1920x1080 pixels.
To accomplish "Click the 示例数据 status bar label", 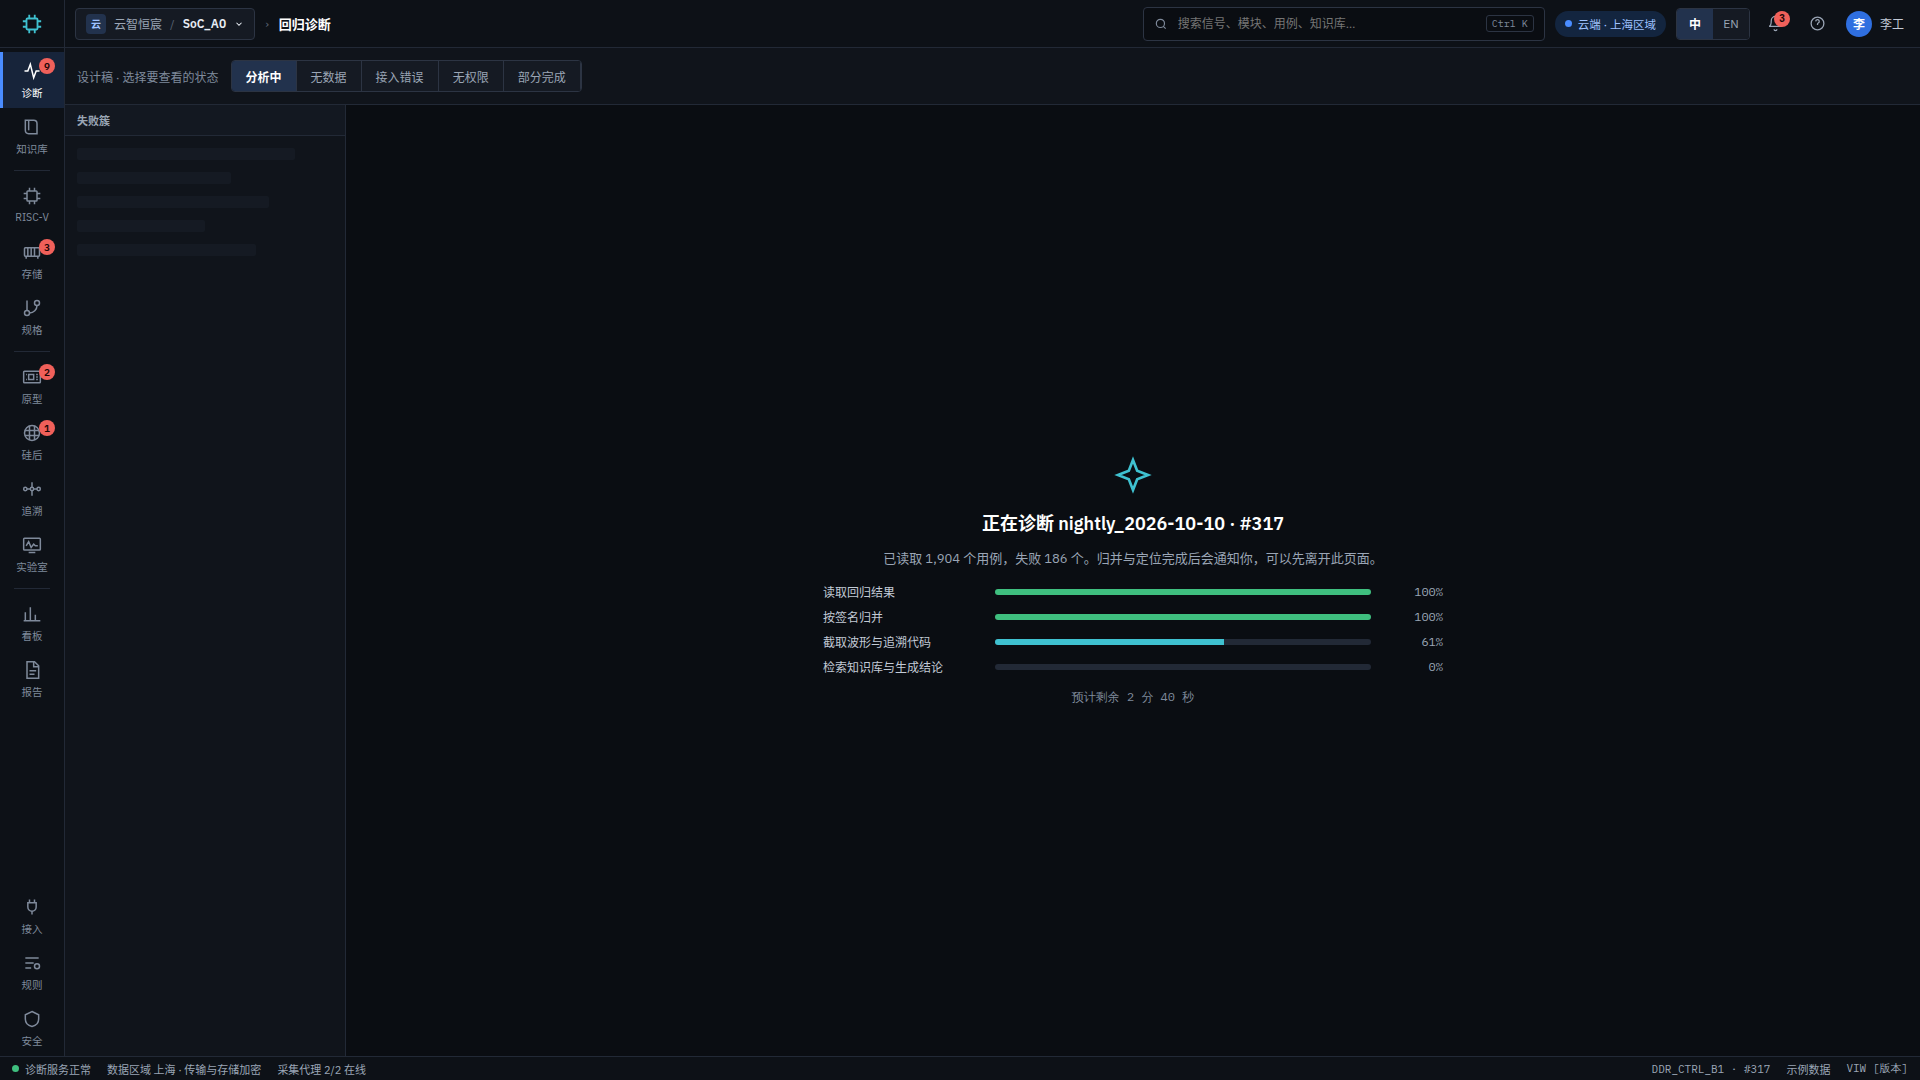I will [1808, 1069].
